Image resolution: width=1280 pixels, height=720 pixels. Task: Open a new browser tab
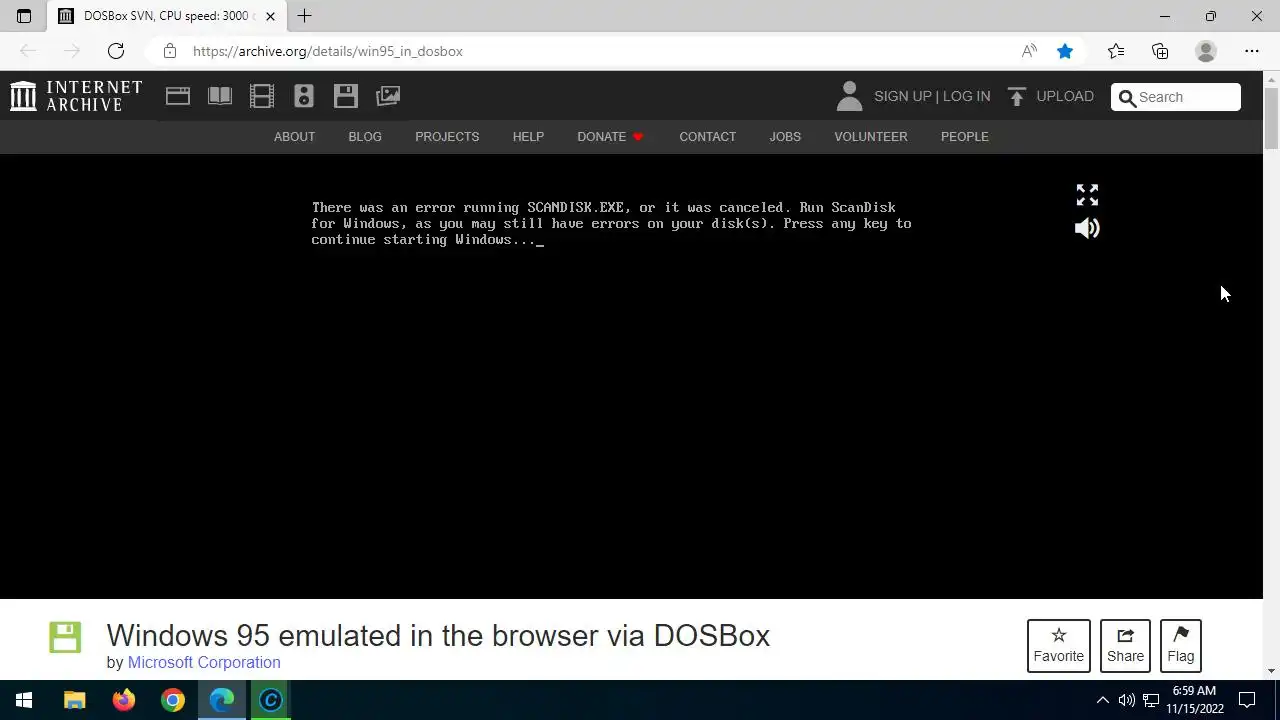point(304,16)
